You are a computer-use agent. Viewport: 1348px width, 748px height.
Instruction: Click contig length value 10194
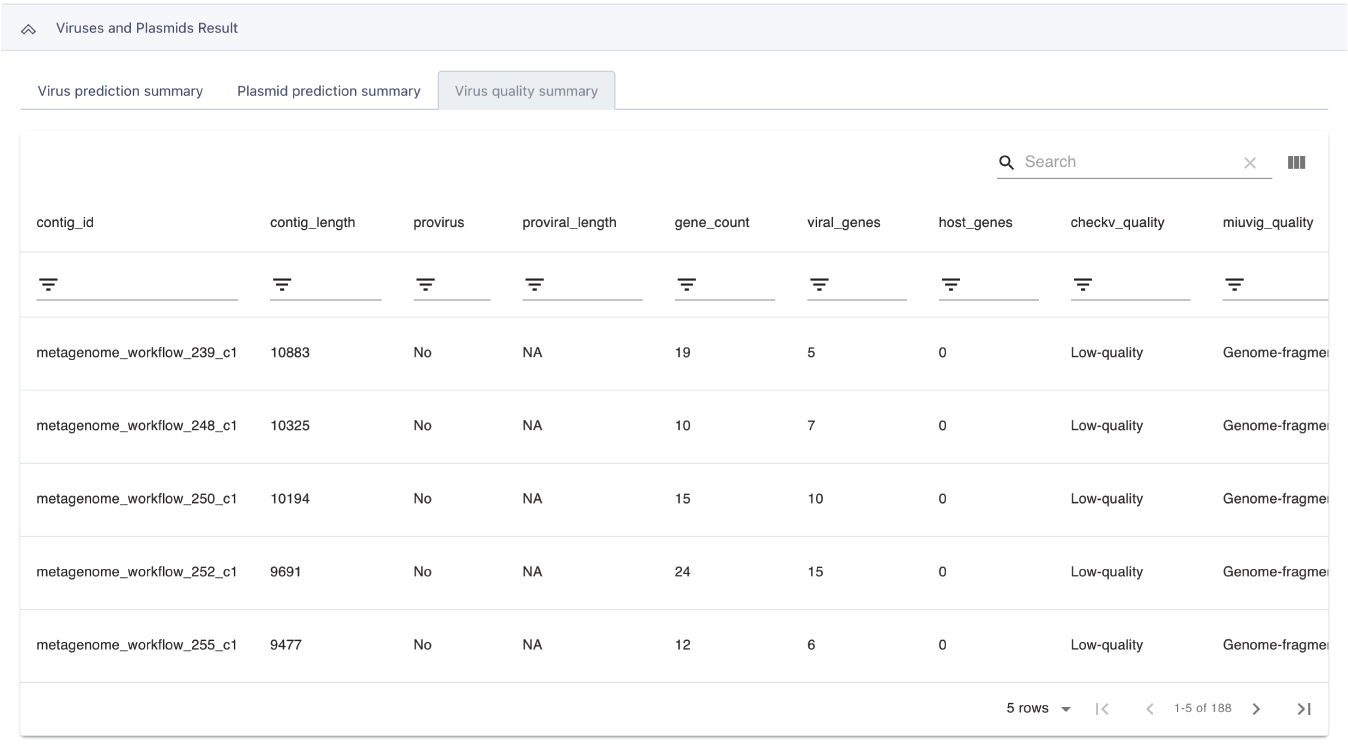(290, 499)
